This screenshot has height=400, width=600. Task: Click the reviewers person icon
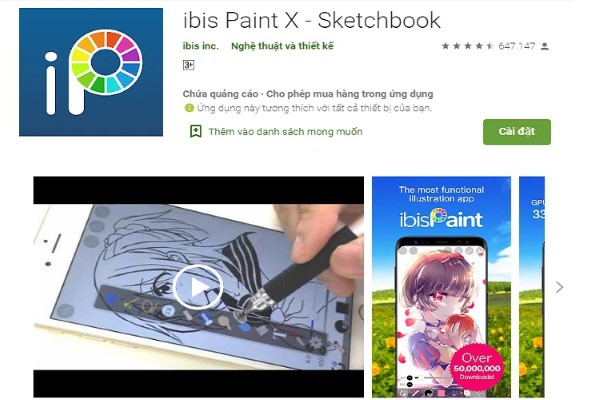[x=545, y=47]
